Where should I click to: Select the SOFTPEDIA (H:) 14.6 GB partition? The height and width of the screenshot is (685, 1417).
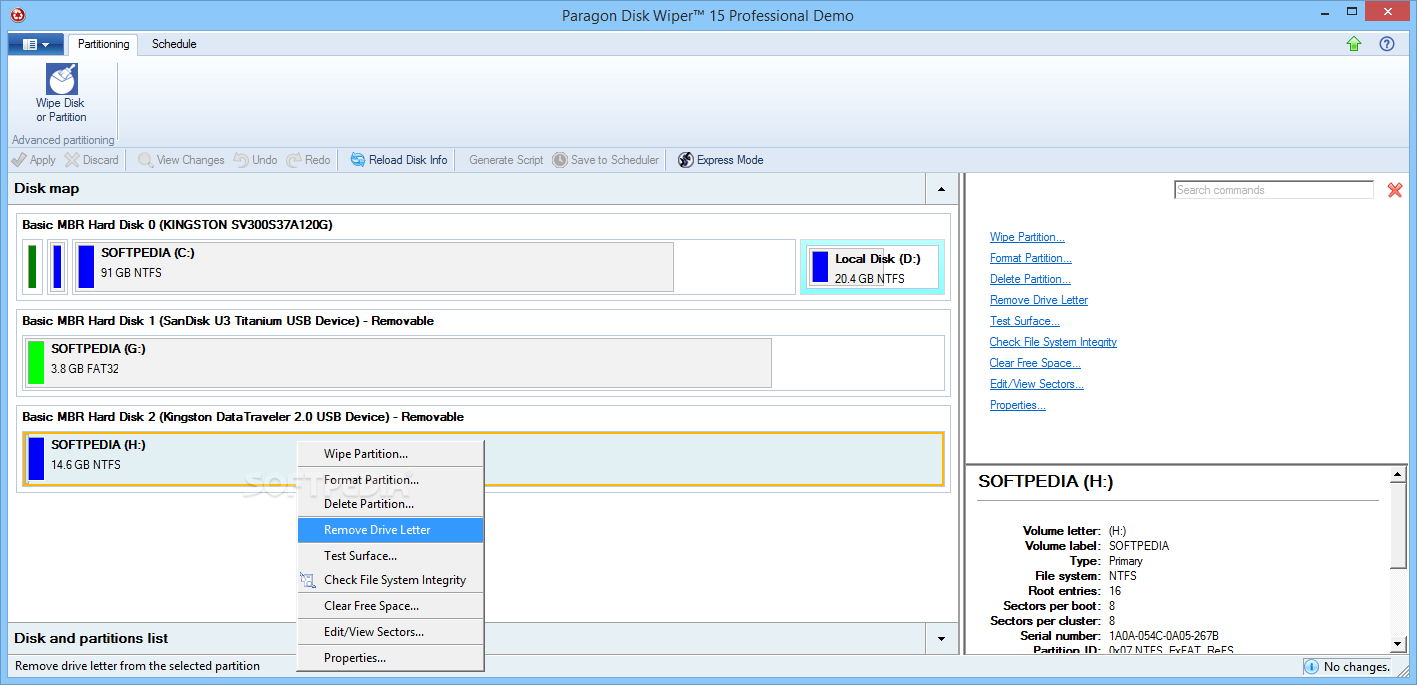(484, 458)
